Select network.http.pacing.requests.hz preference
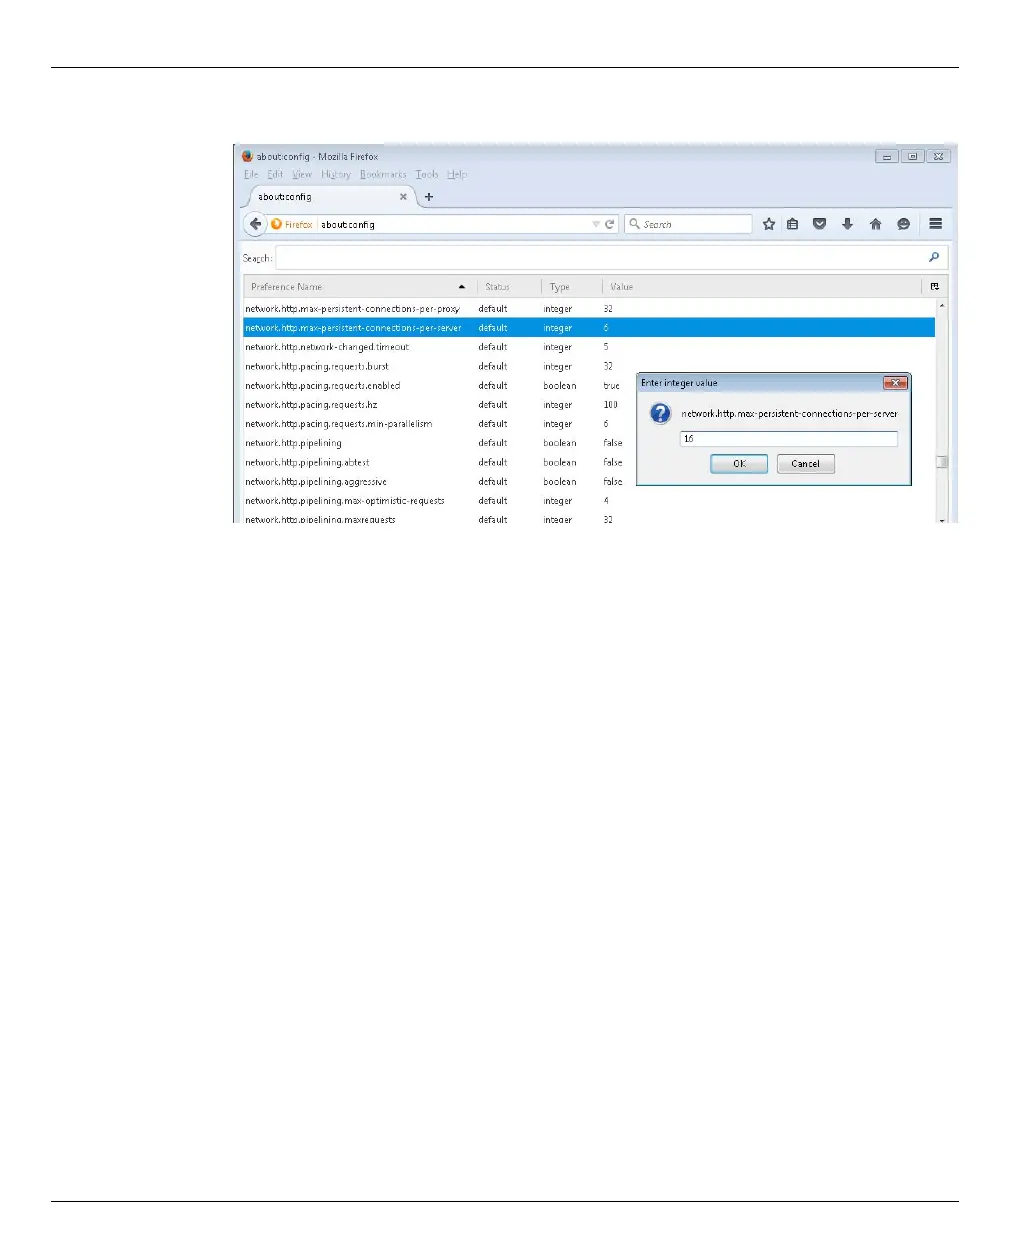Image resolution: width=1010 pixels, height=1258 pixels. [311, 405]
